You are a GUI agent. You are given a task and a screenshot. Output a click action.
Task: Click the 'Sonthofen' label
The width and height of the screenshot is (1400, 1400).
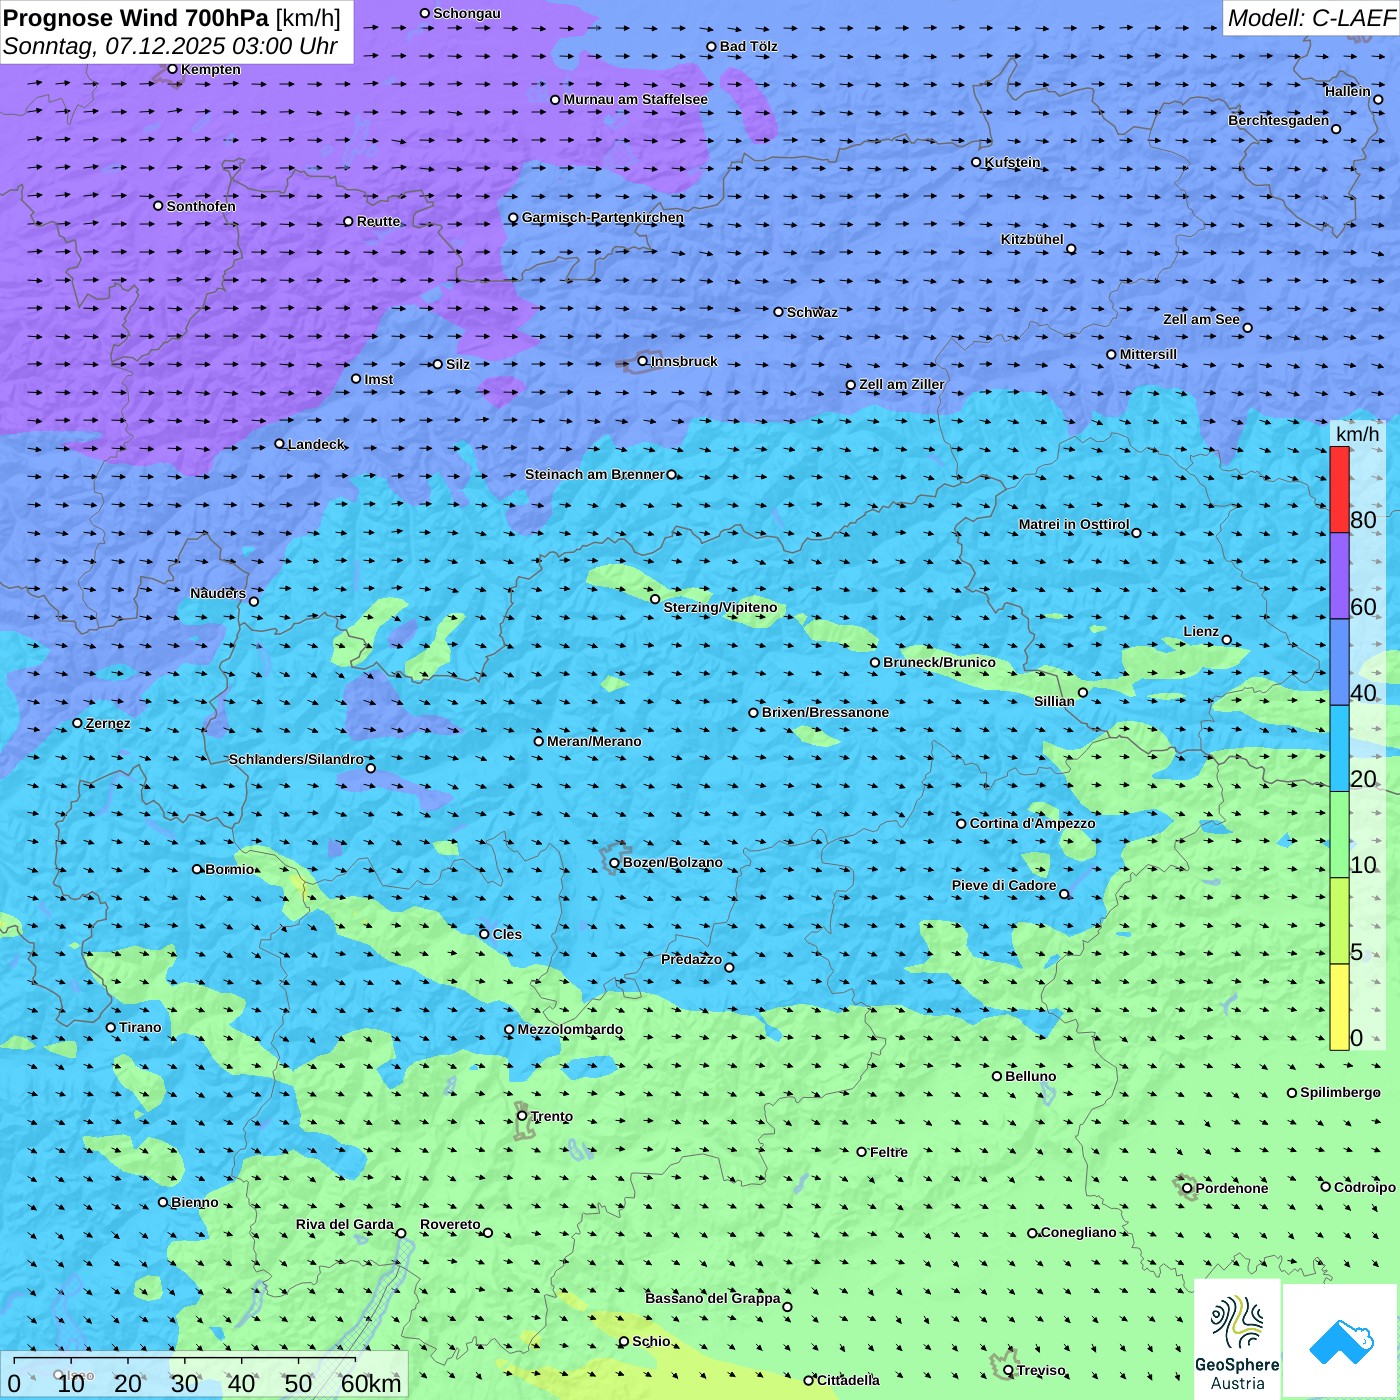click(x=201, y=206)
